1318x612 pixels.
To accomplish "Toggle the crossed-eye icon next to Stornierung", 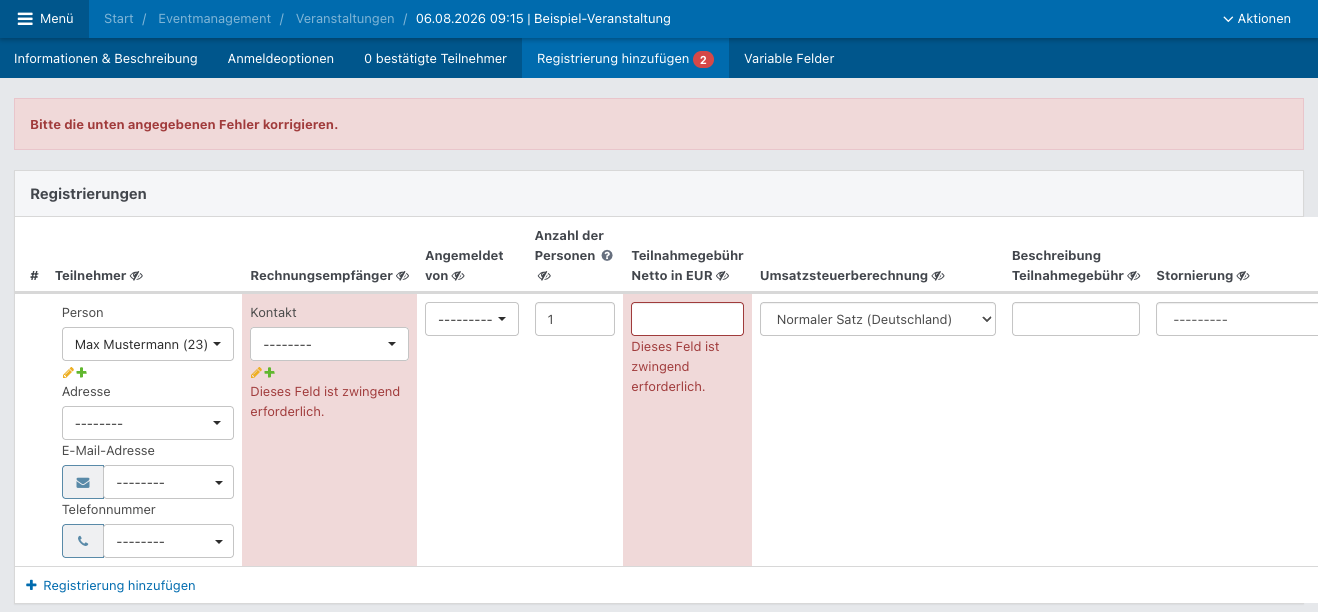I will tap(1243, 275).
